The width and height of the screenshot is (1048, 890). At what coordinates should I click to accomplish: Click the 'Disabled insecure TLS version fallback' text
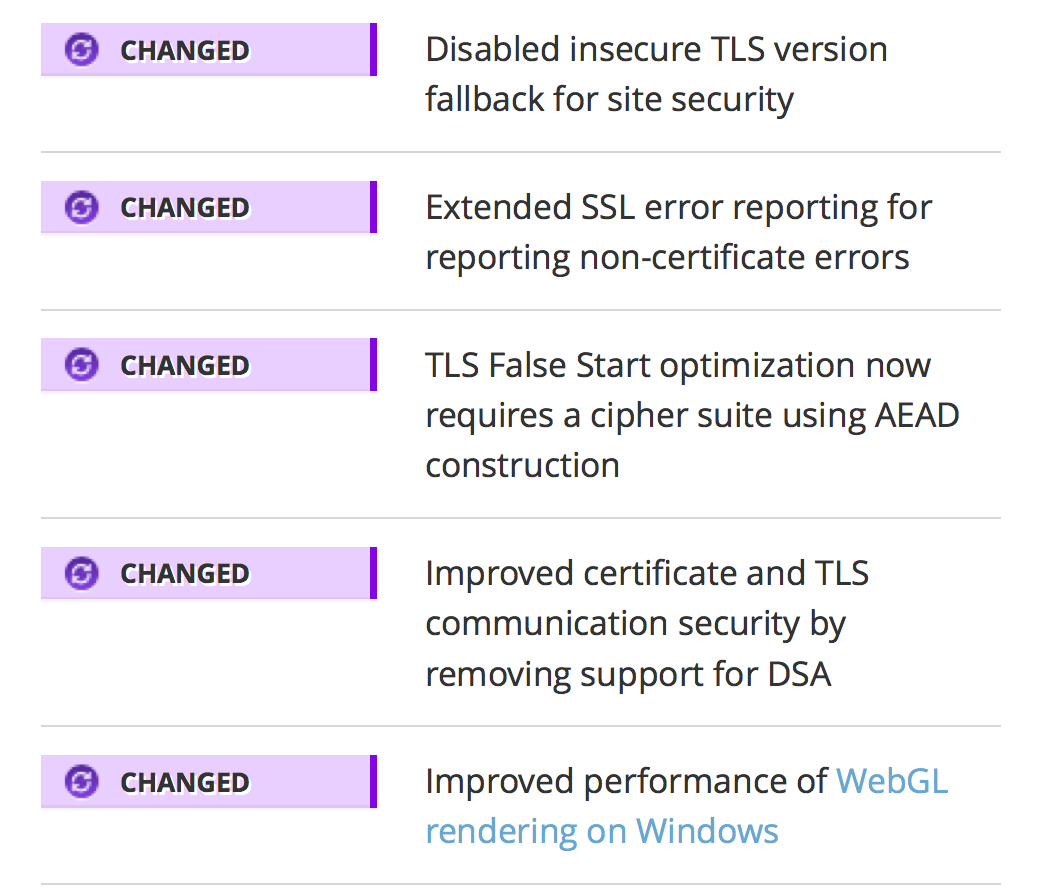click(656, 74)
